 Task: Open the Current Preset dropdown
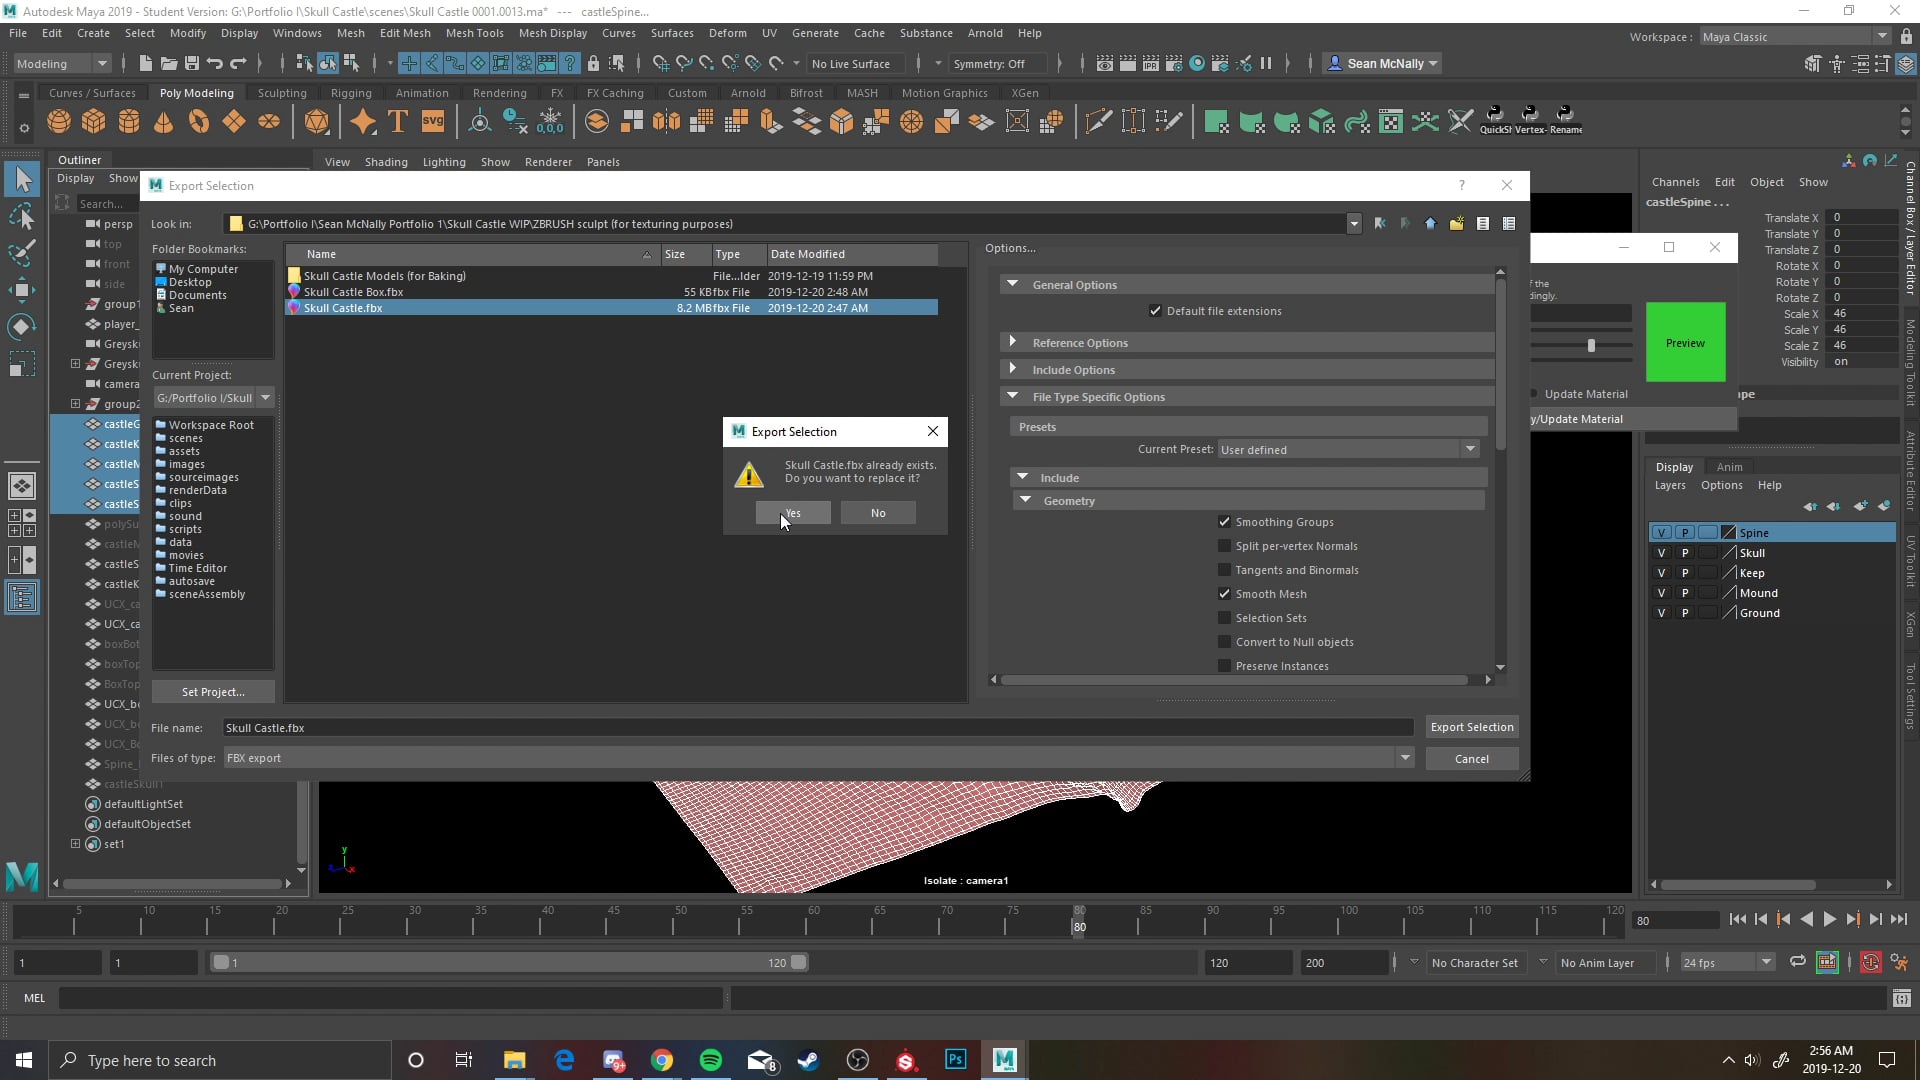click(1470, 449)
